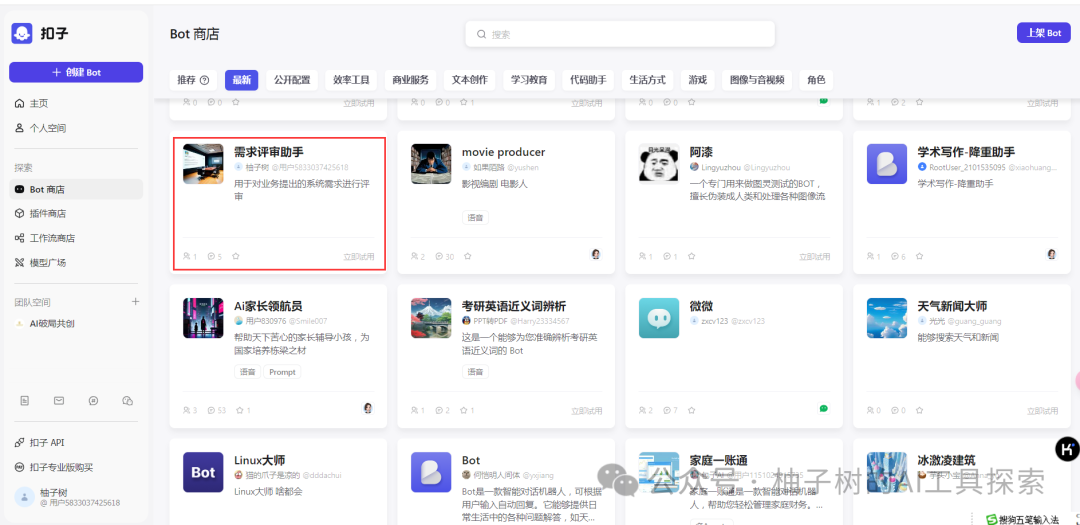Viewport: 1080px width, 525px height.
Task: Star the 天气新闻大师 bot
Action: coord(920,410)
